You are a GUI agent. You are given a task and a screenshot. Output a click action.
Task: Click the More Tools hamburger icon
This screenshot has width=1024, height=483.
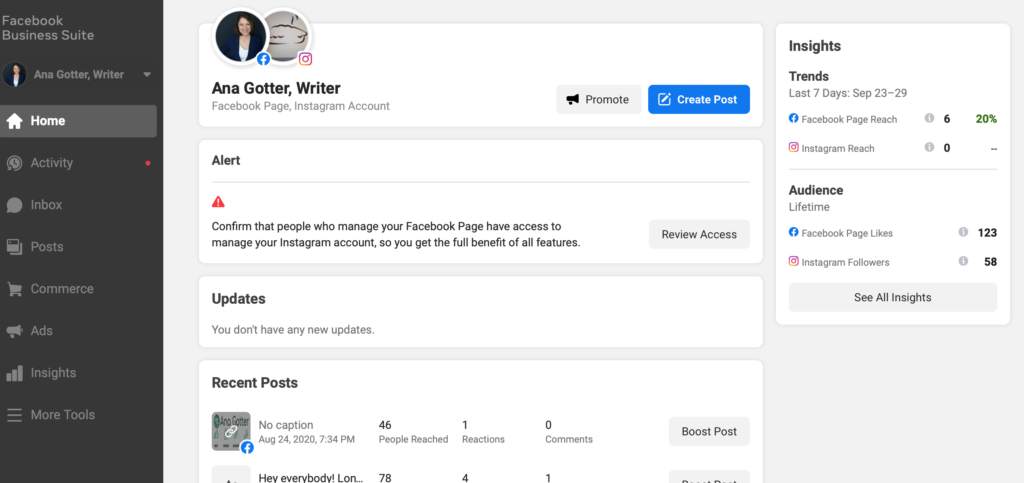pos(14,415)
